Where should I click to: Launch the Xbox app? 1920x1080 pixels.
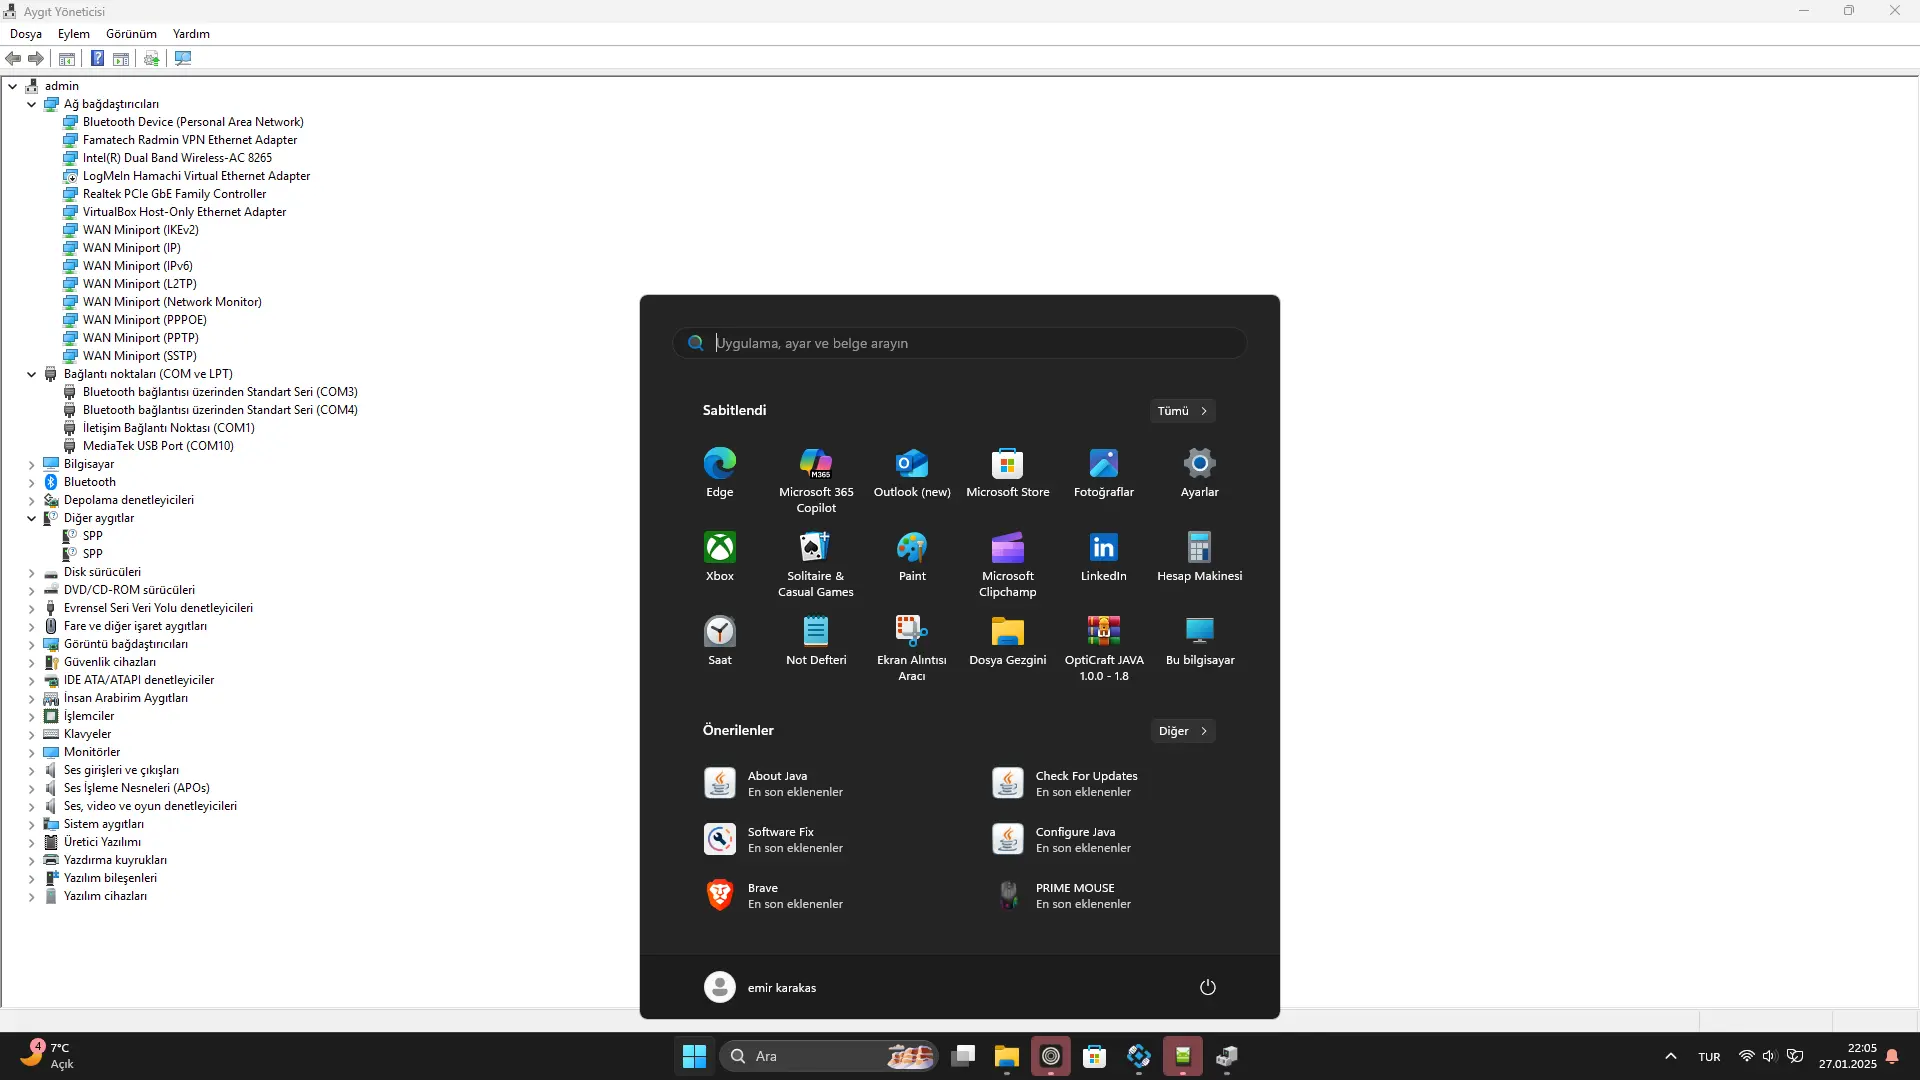[x=720, y=557]
